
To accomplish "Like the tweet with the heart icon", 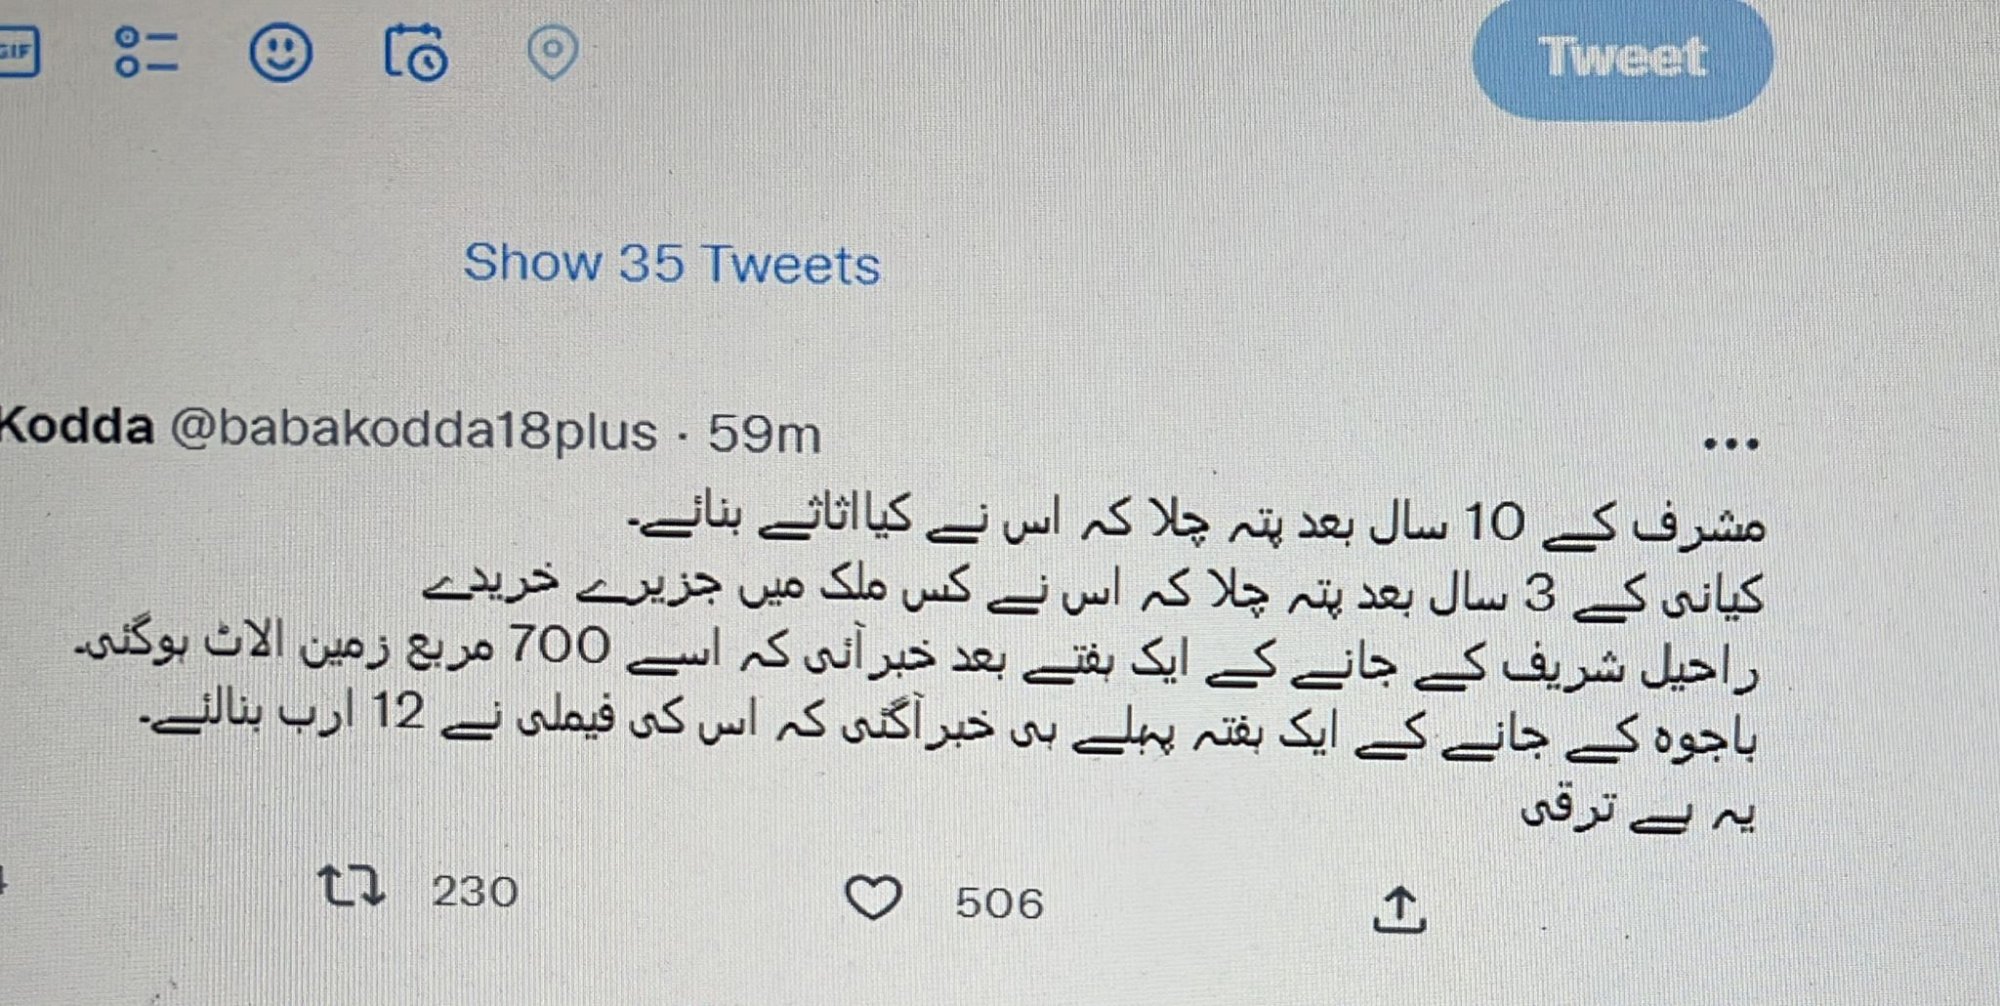I will (873, 897).
